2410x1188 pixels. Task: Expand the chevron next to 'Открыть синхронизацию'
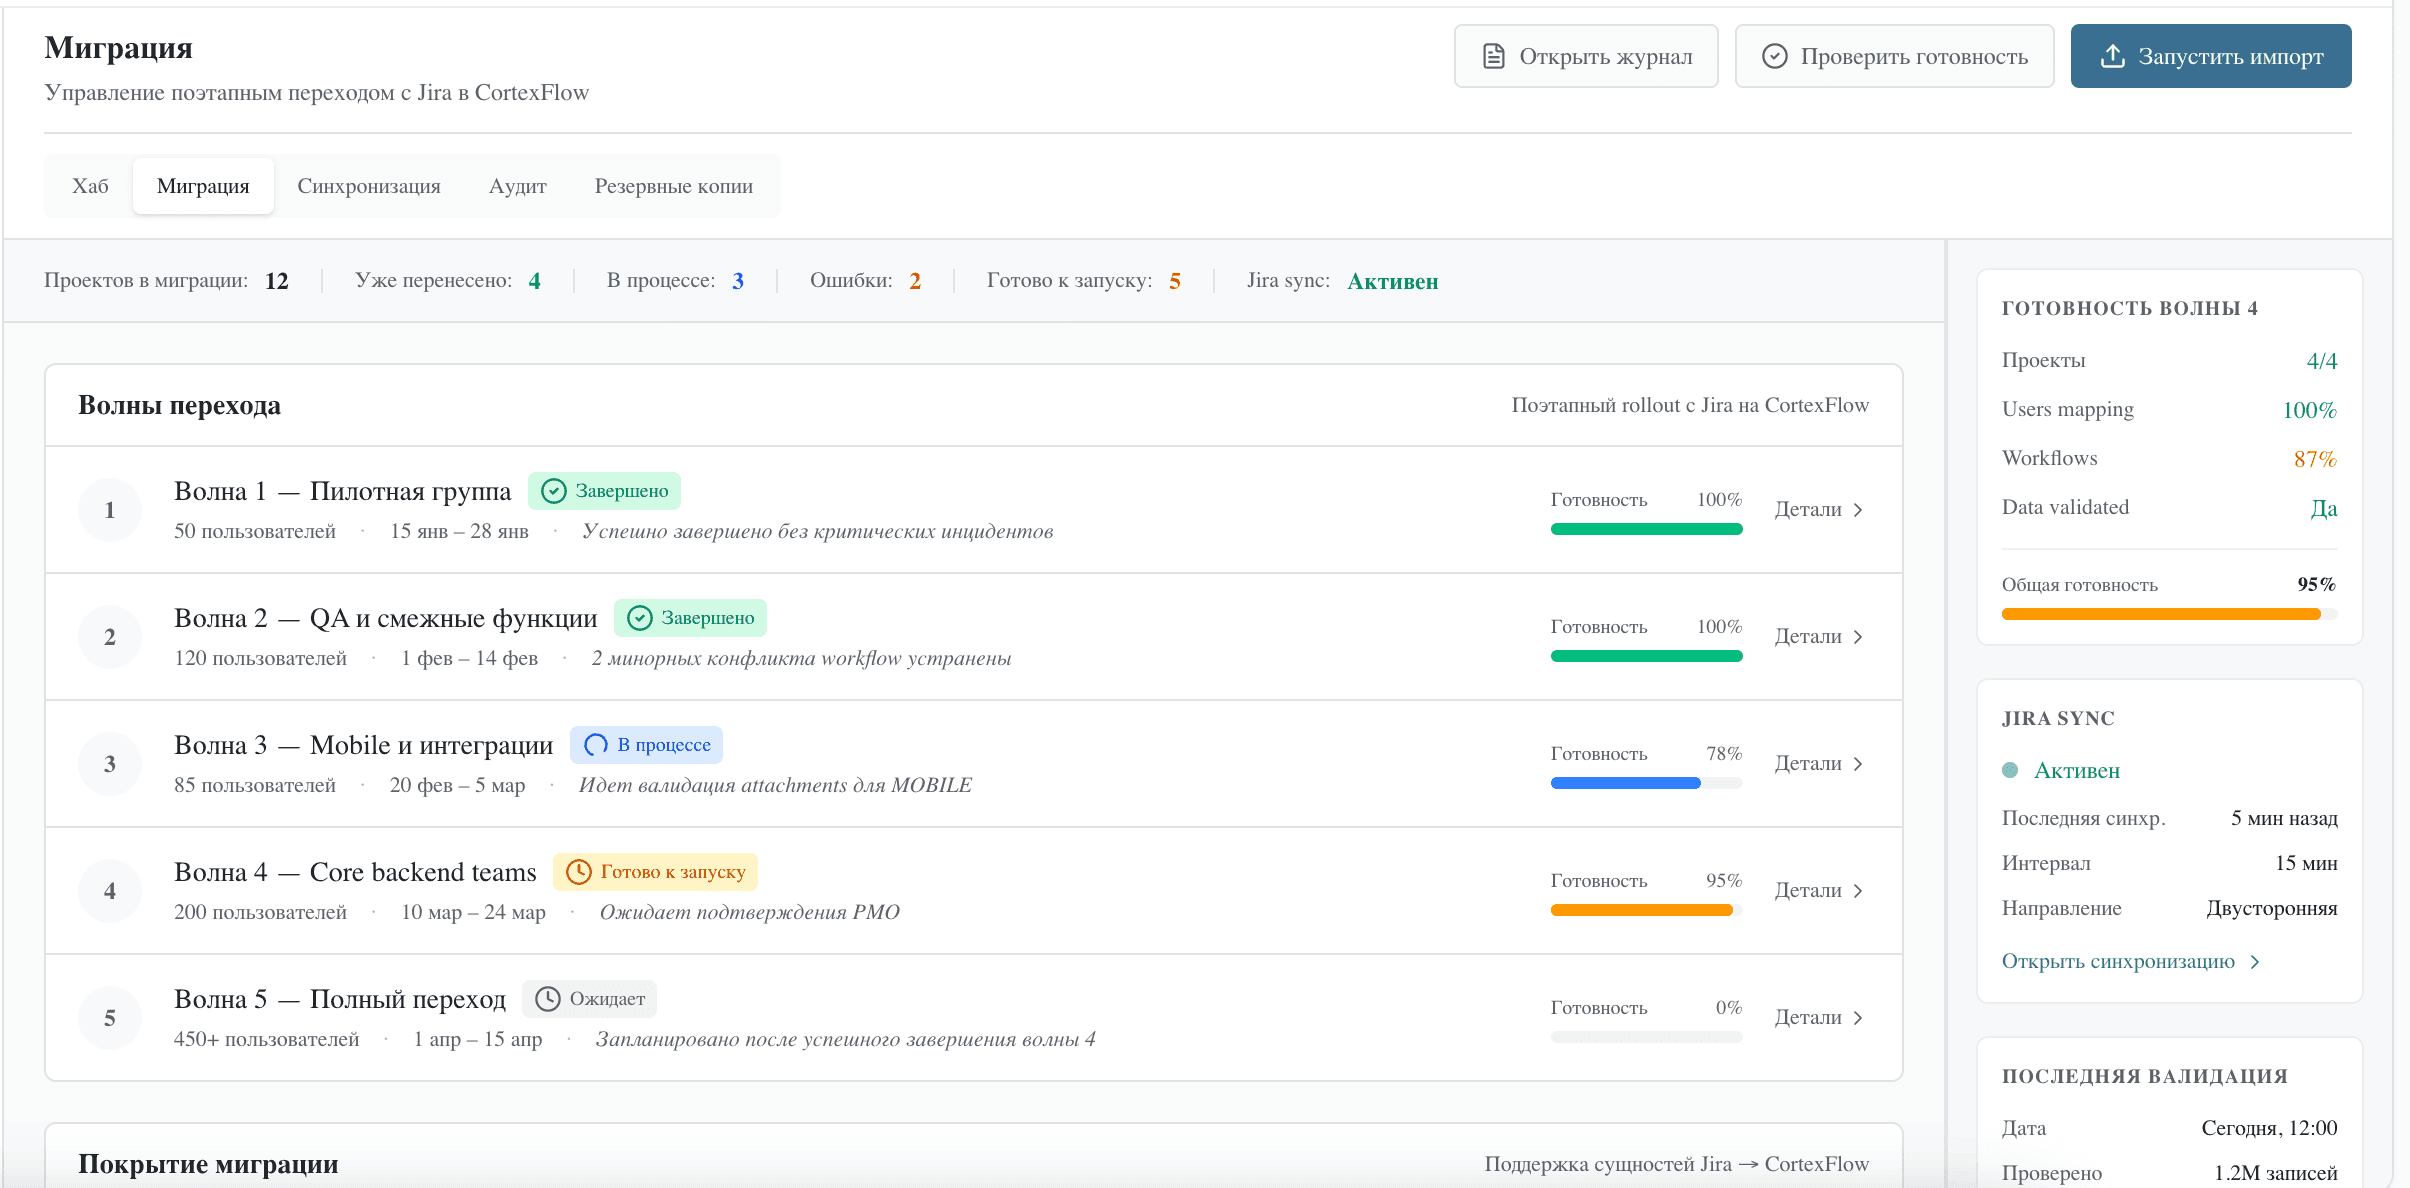2256,961
